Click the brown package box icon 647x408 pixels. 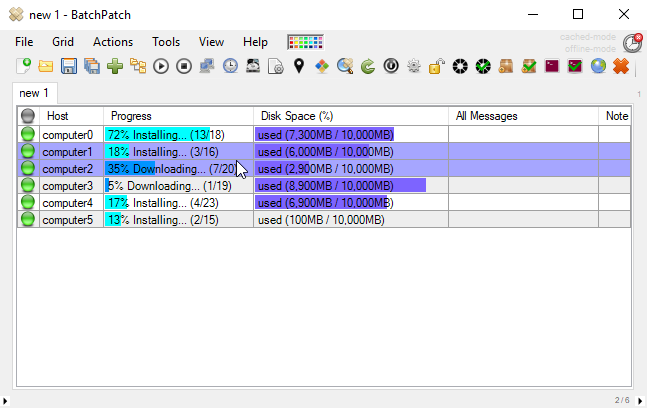pos(506,66)
